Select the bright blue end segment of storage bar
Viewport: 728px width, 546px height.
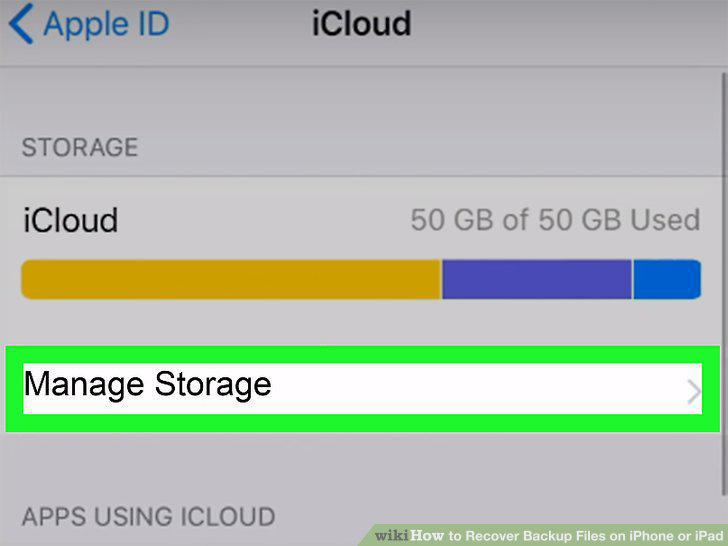tap(667, 280)
